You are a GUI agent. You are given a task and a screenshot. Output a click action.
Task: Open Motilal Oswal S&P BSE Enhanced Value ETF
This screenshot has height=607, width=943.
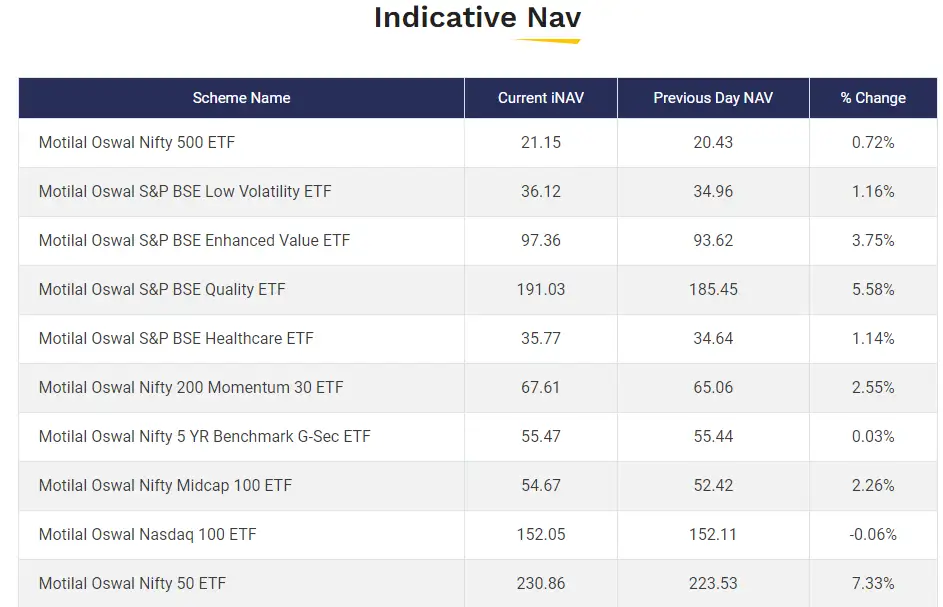click(194, 241)
